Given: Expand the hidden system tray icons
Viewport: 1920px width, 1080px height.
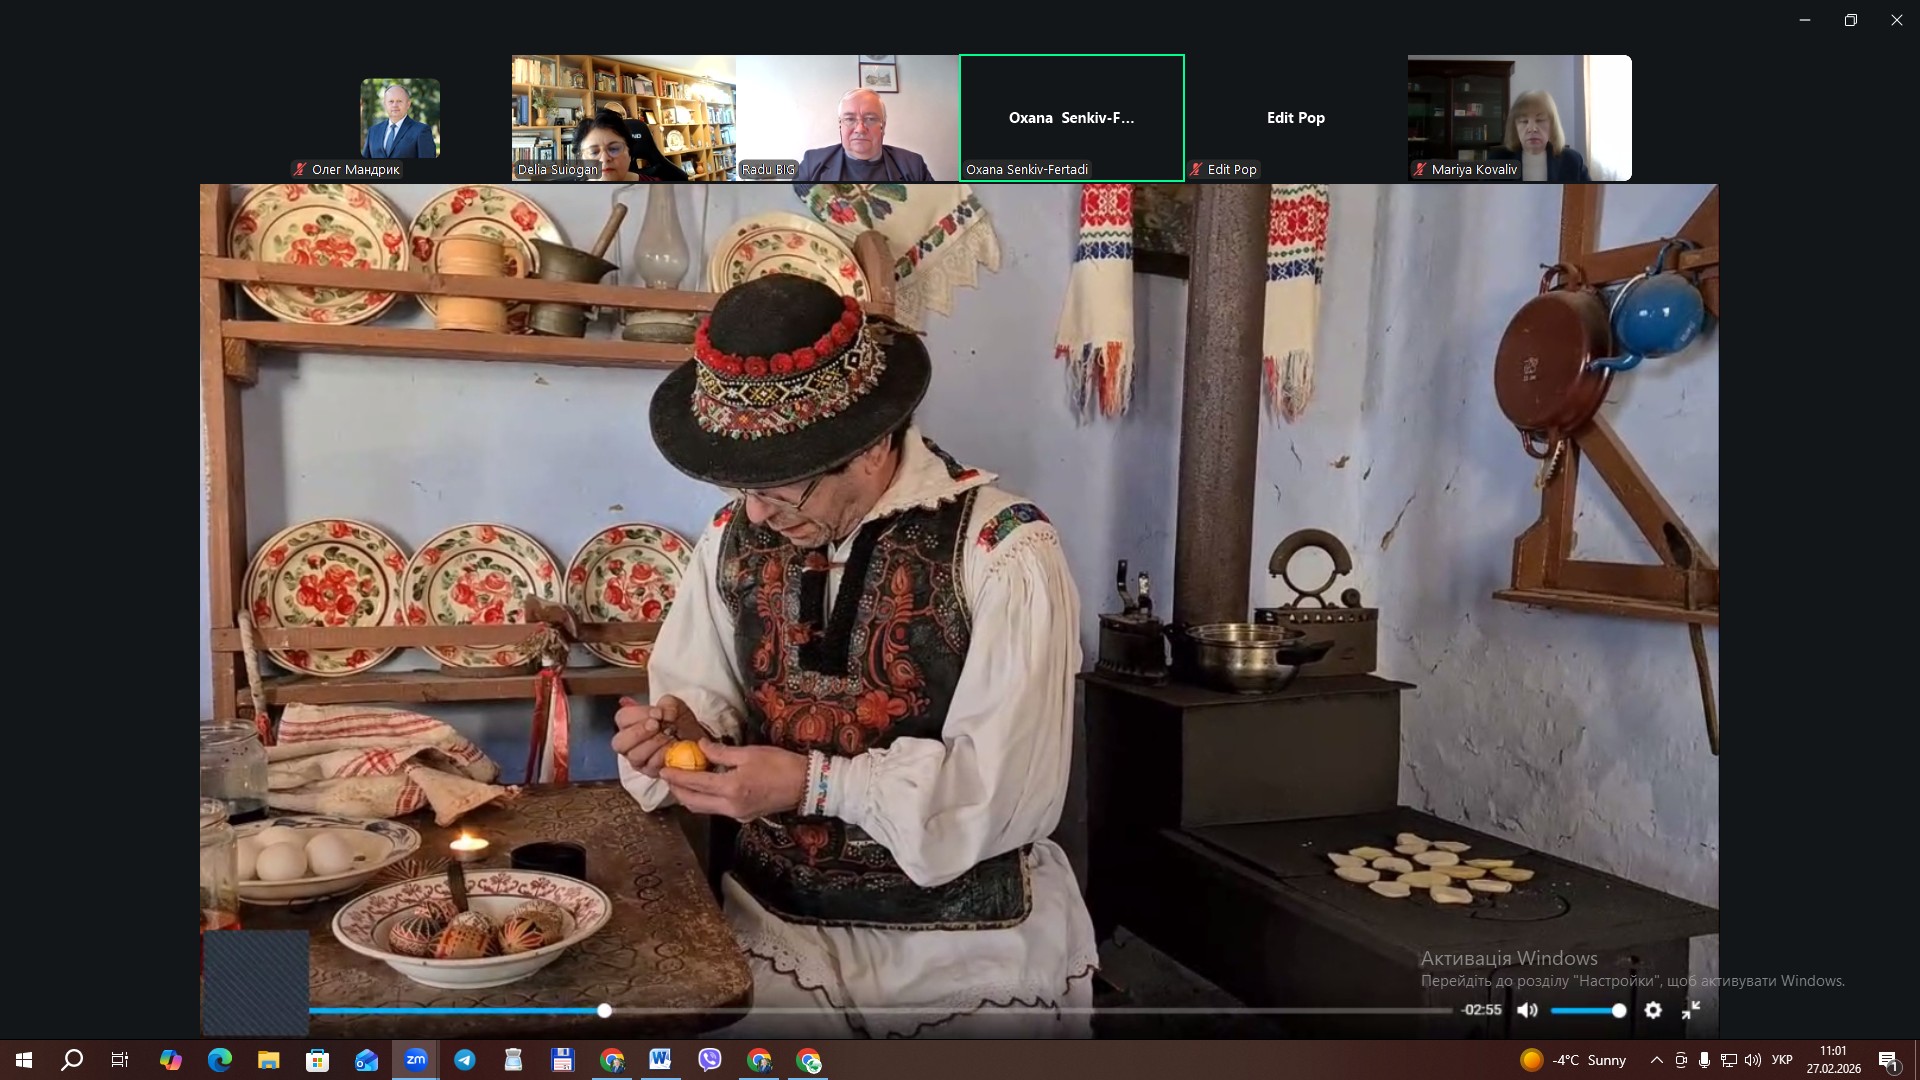Looking at the screenshot, I should 1656,1060.
